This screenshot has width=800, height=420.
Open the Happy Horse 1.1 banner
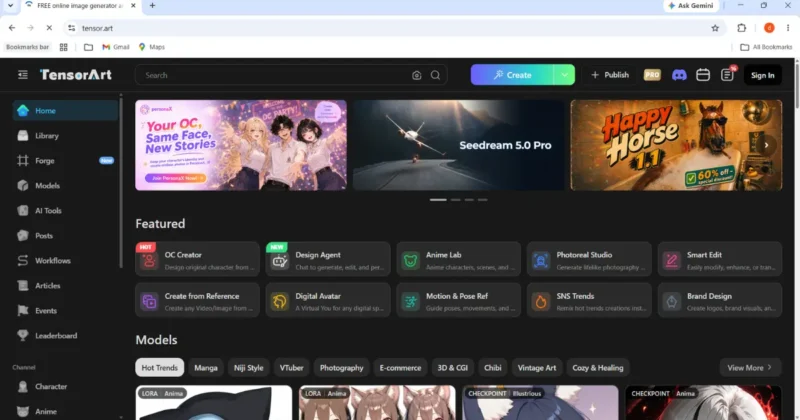(x=676, y=145)
